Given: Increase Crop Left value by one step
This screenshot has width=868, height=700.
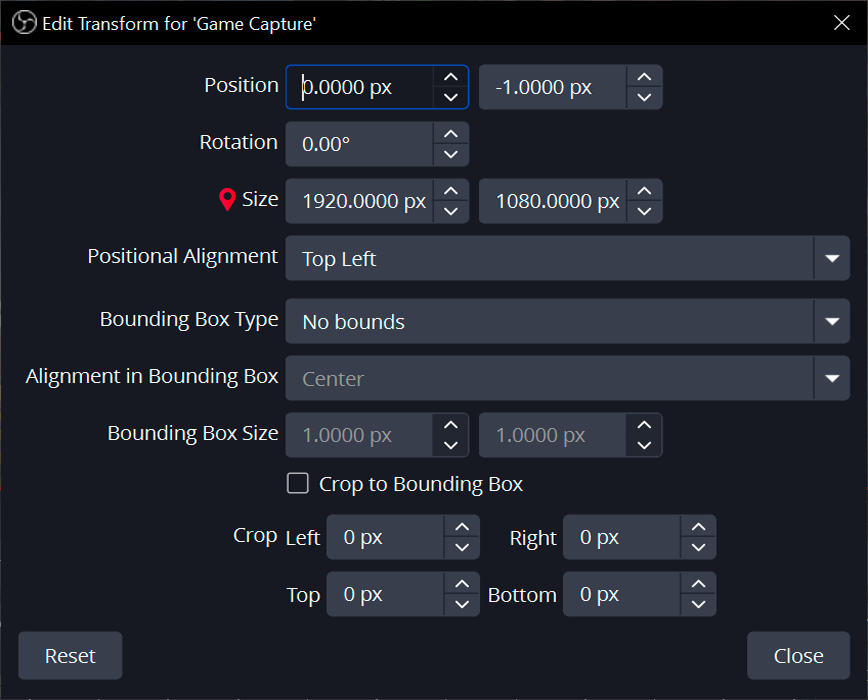Looking at the screenshot, I should click(x=461, y=527).
